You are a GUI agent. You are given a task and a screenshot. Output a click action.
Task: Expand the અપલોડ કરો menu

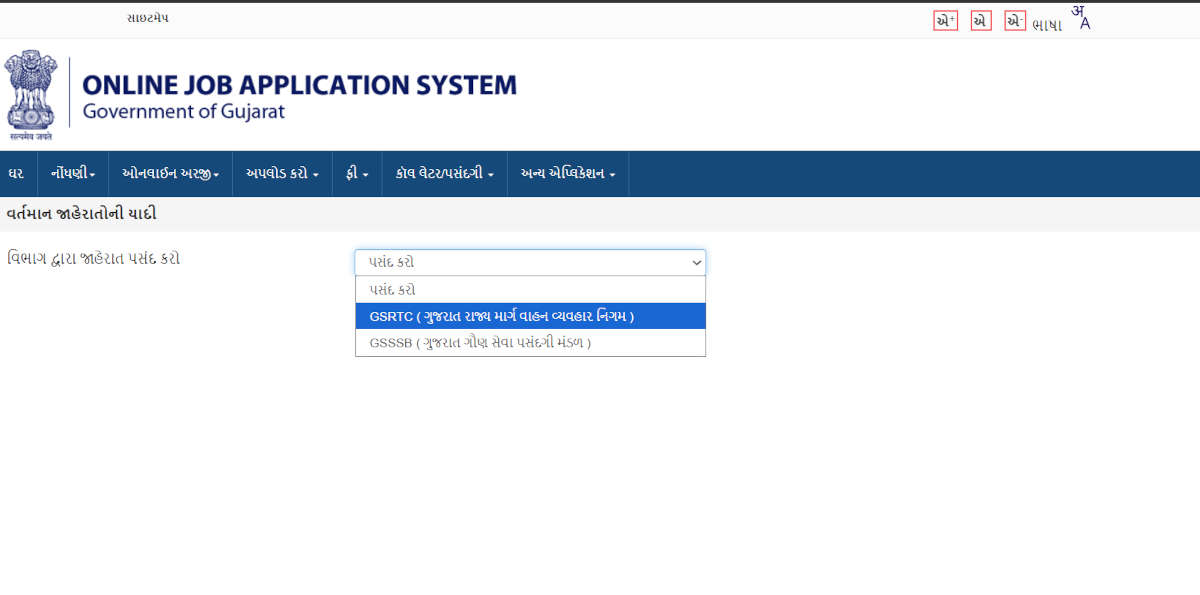[282, 174]
